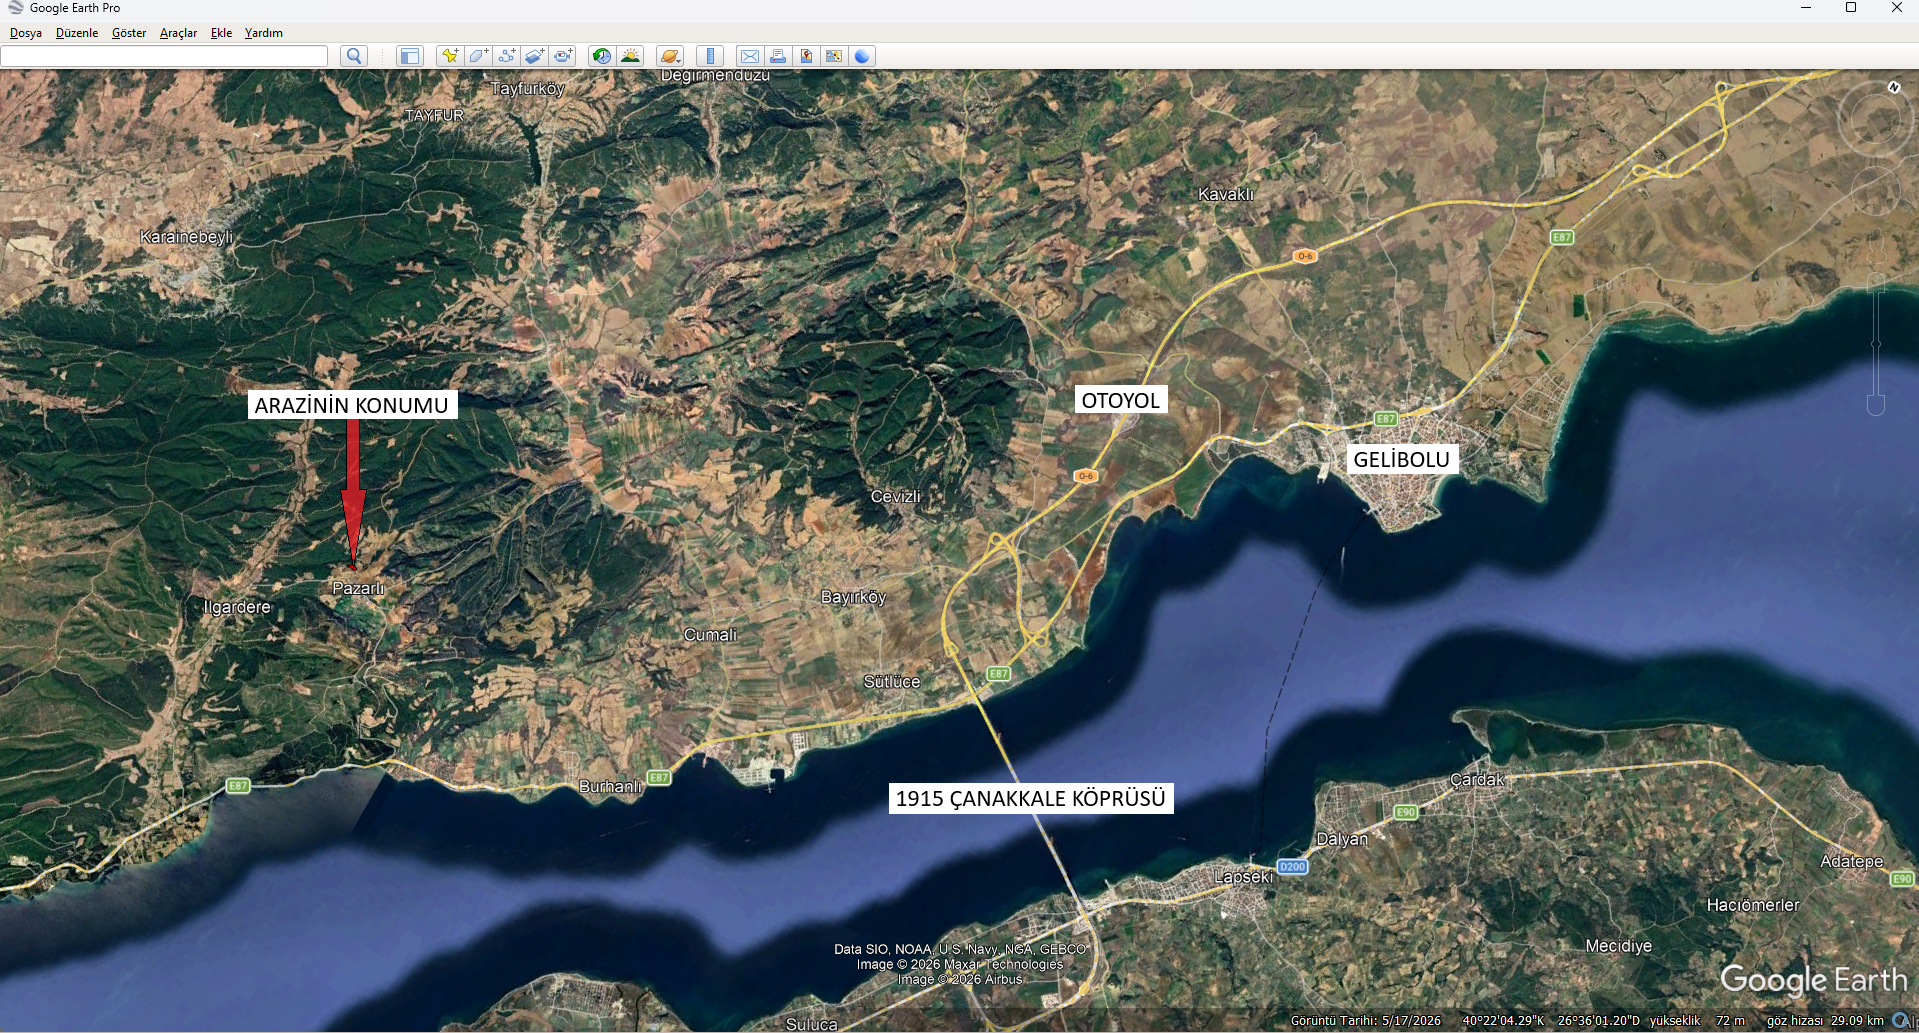Click the Çardak map label
Image resolution: width=1919 pixels, height=1033 pixels.
1477,780
